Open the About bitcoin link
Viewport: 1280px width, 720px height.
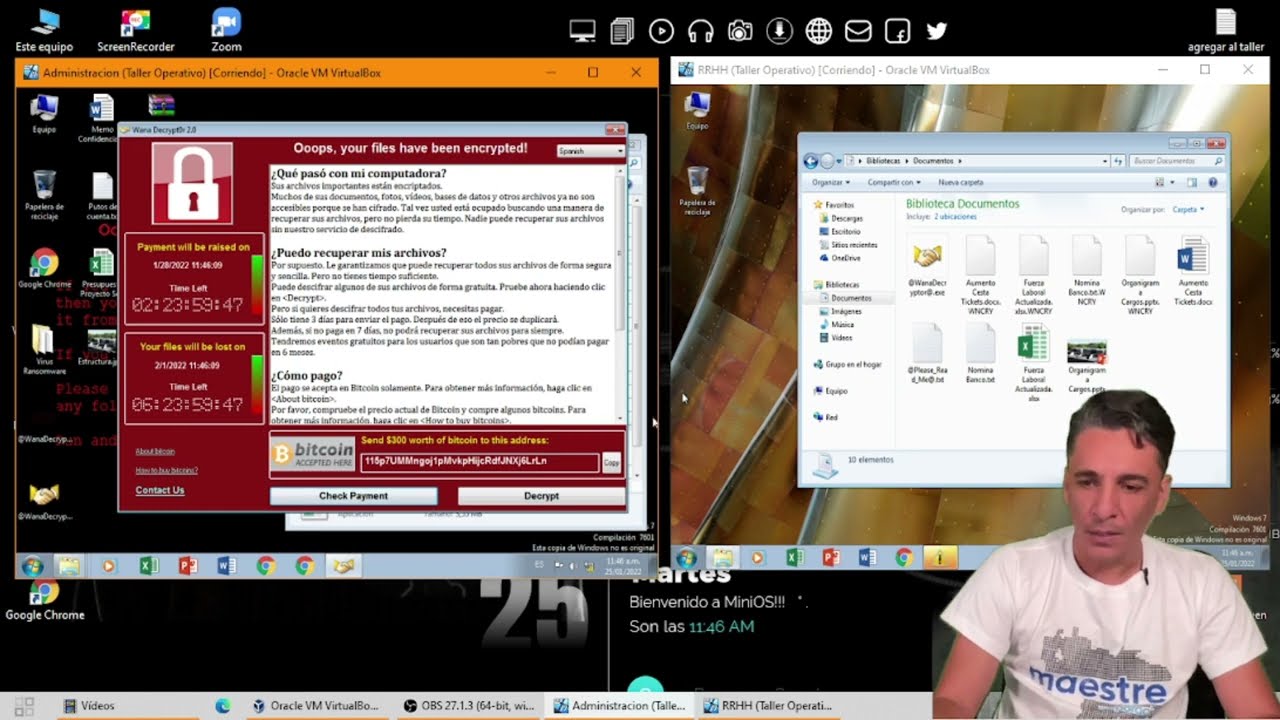coord(155,451)
